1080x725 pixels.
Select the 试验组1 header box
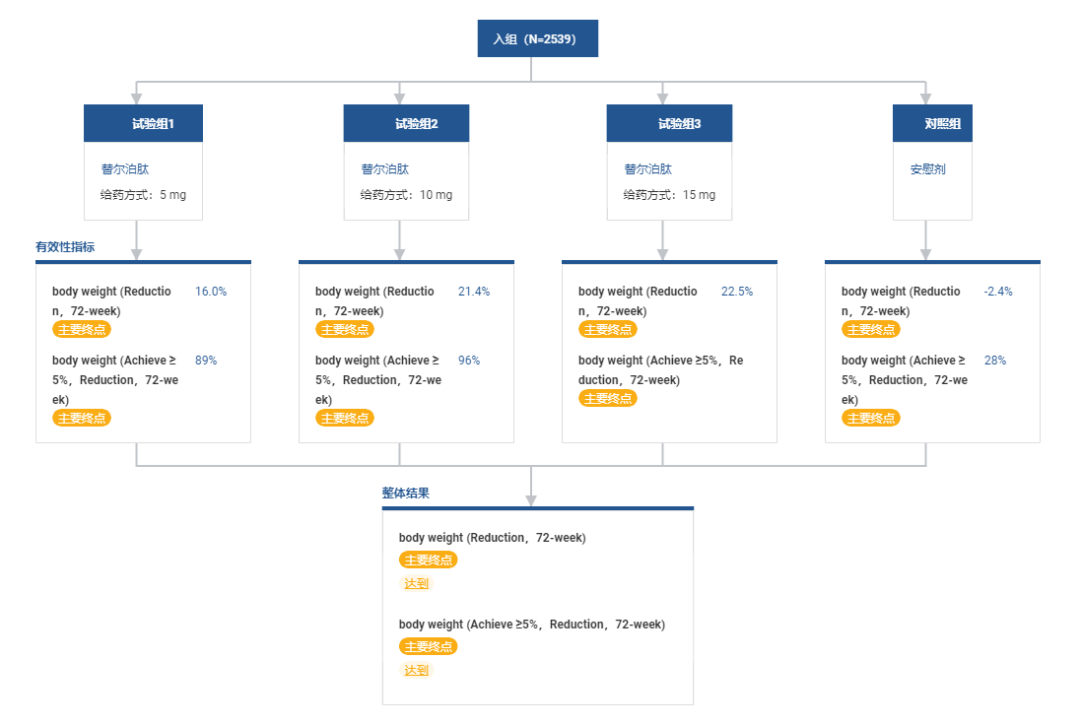pos(143,123)
